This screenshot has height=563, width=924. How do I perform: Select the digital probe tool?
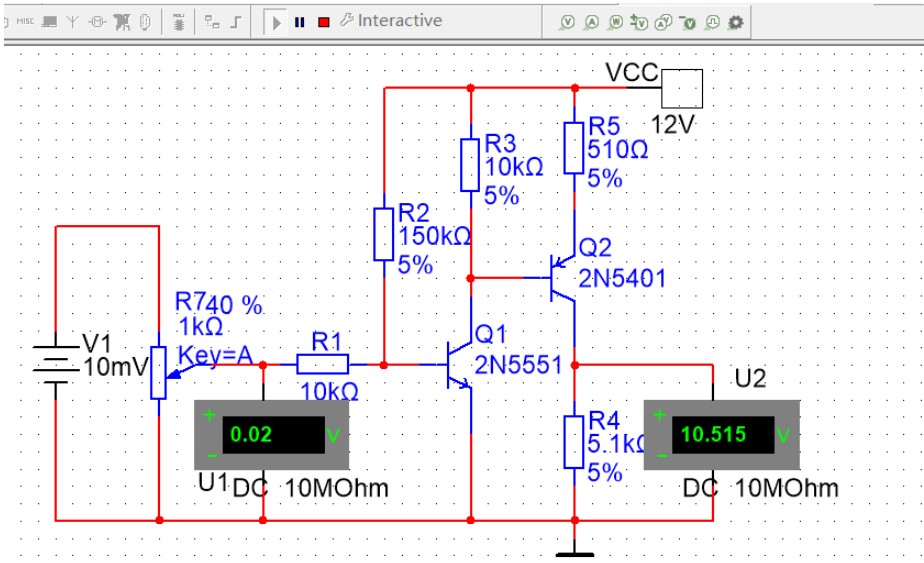[712, 22]
